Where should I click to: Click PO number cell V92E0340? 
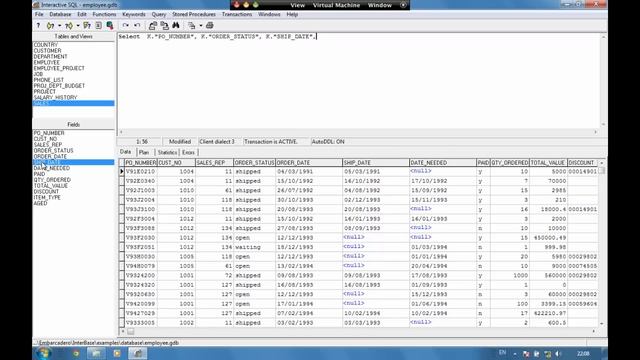tap(141, 181)
